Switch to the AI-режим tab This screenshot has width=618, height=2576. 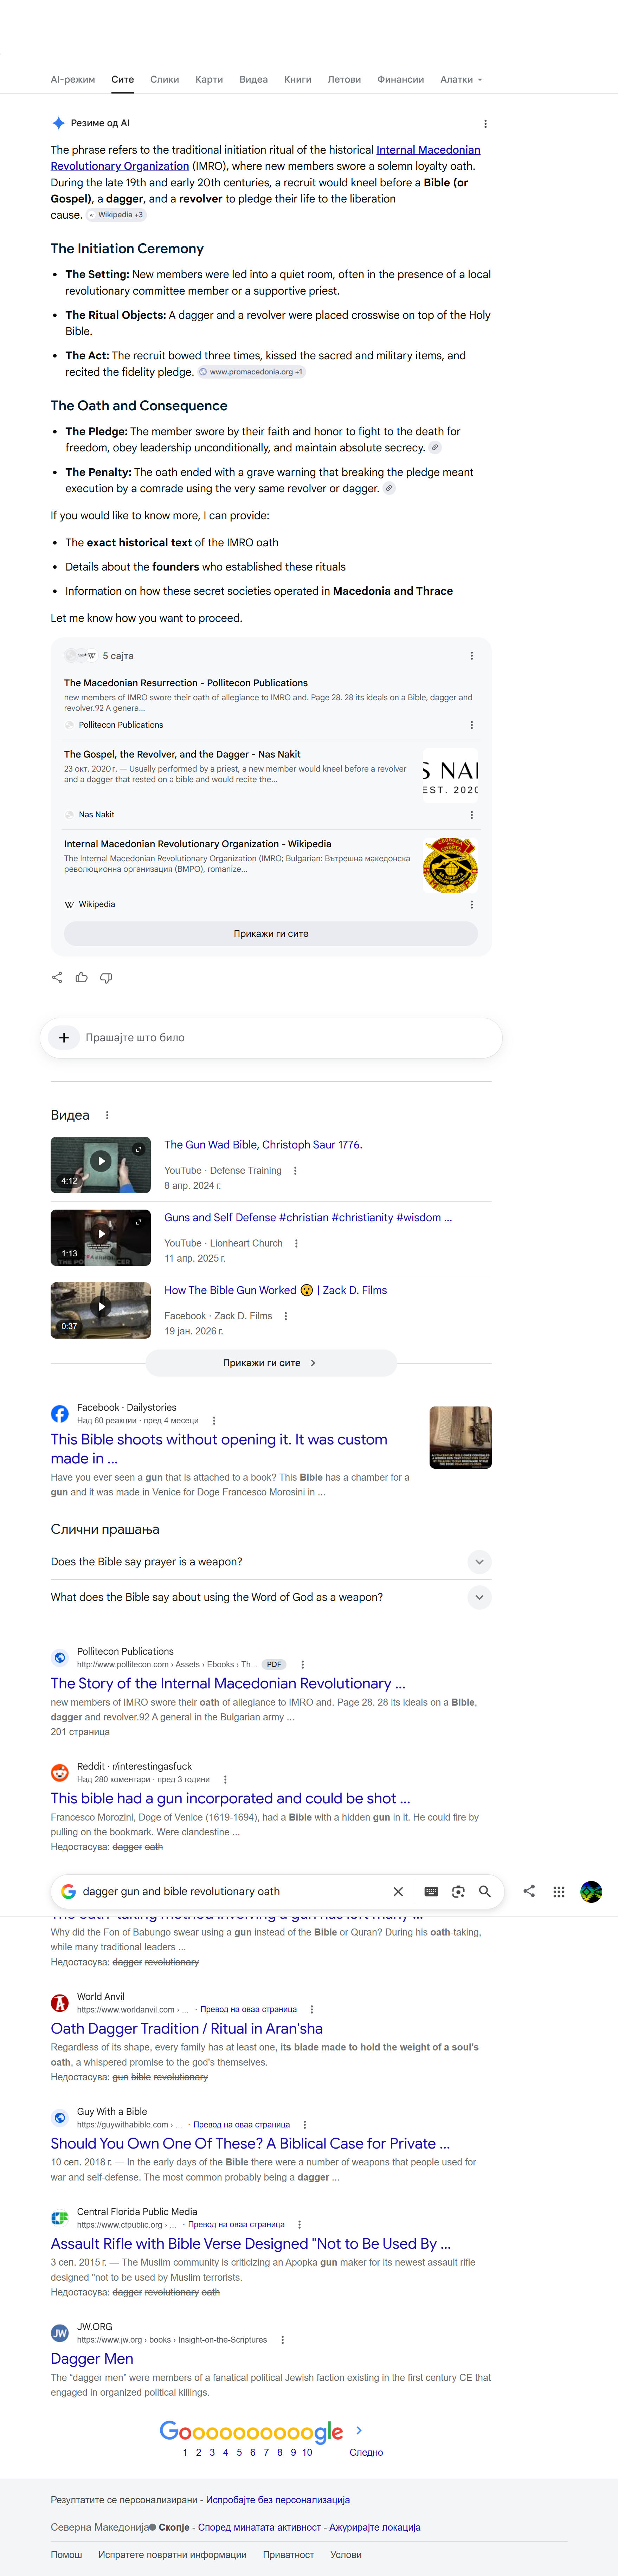[73, 80]
